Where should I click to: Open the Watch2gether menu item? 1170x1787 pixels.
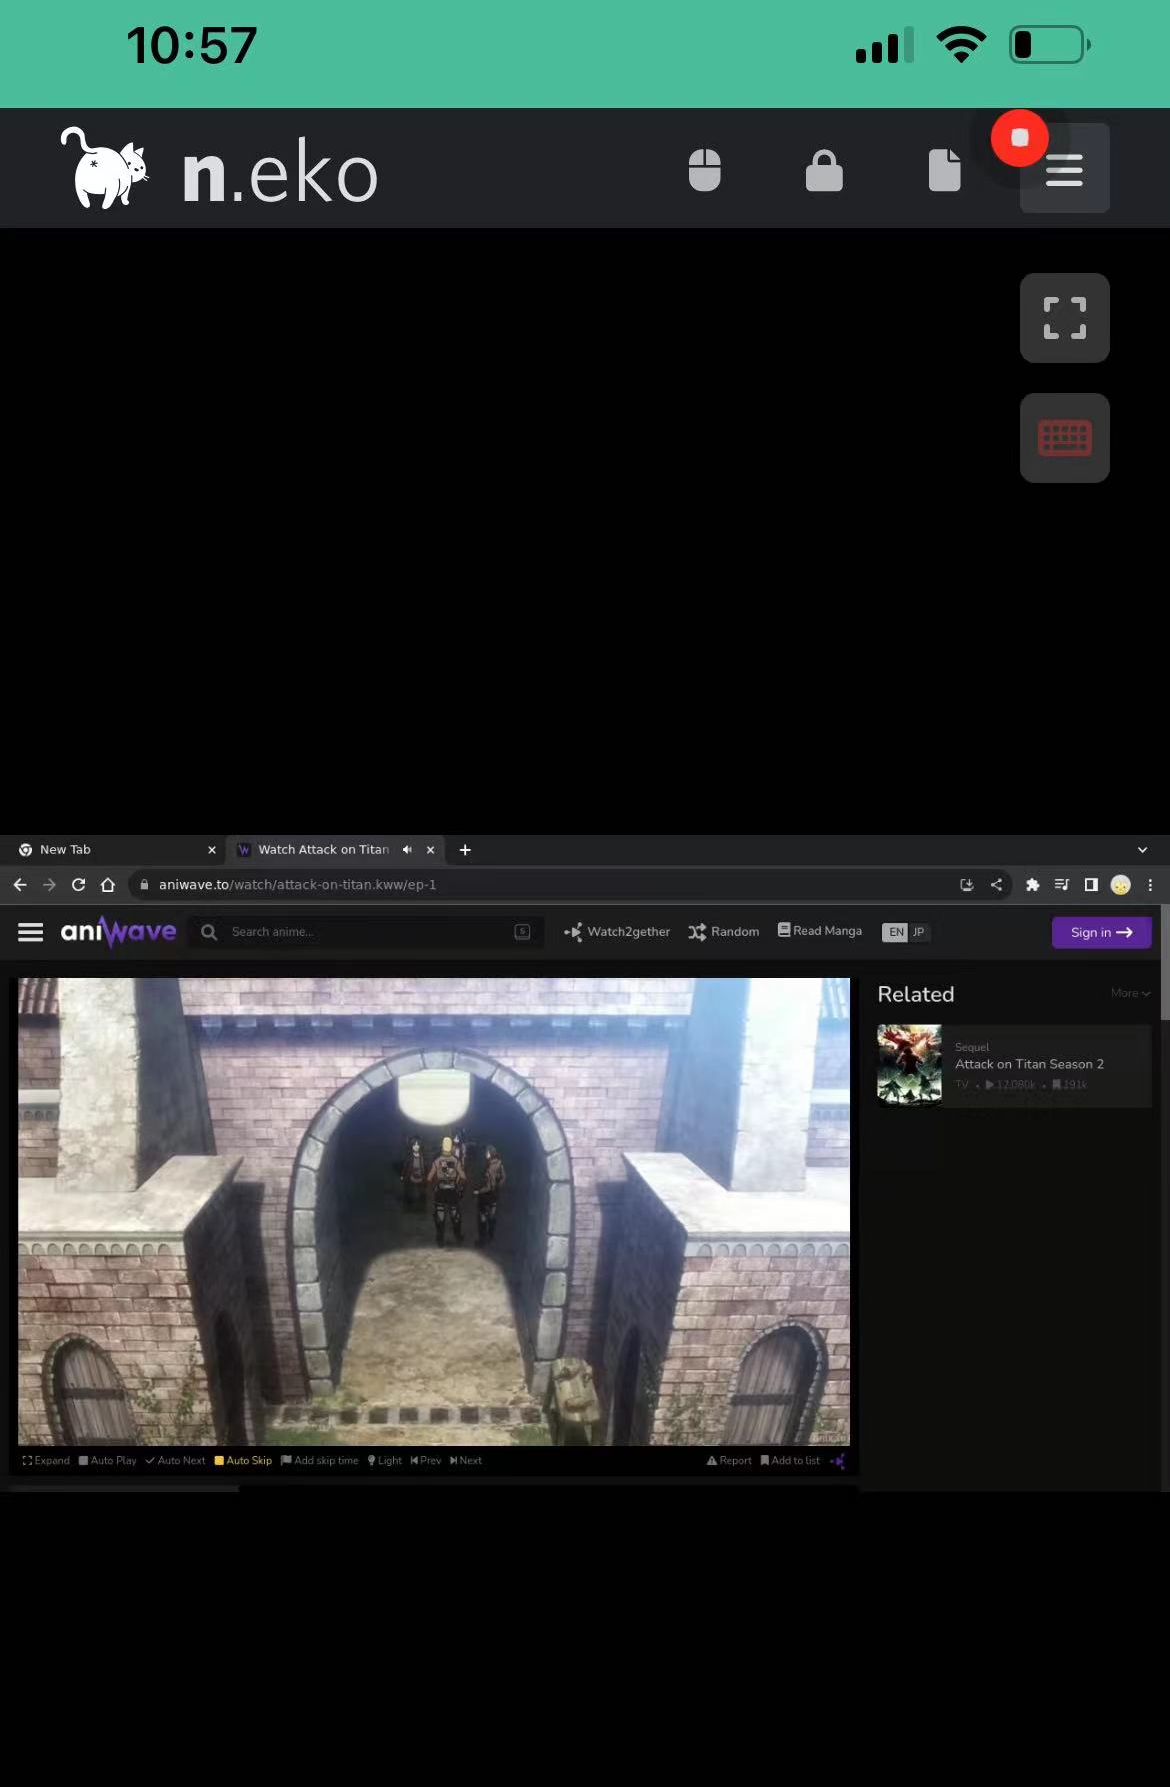tap(617, 932)
